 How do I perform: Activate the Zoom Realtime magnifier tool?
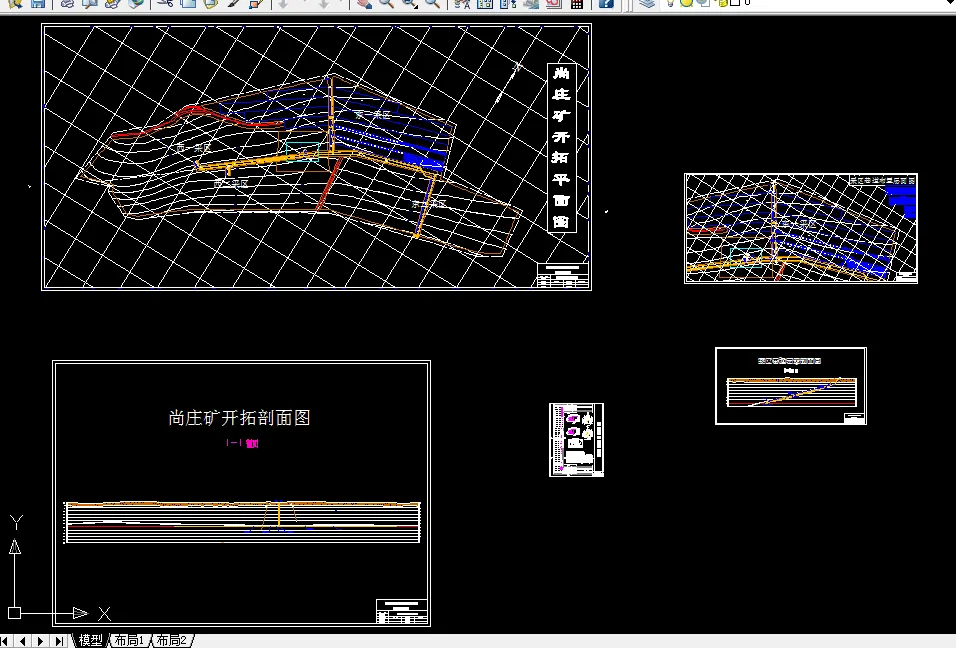pos(385,5)
